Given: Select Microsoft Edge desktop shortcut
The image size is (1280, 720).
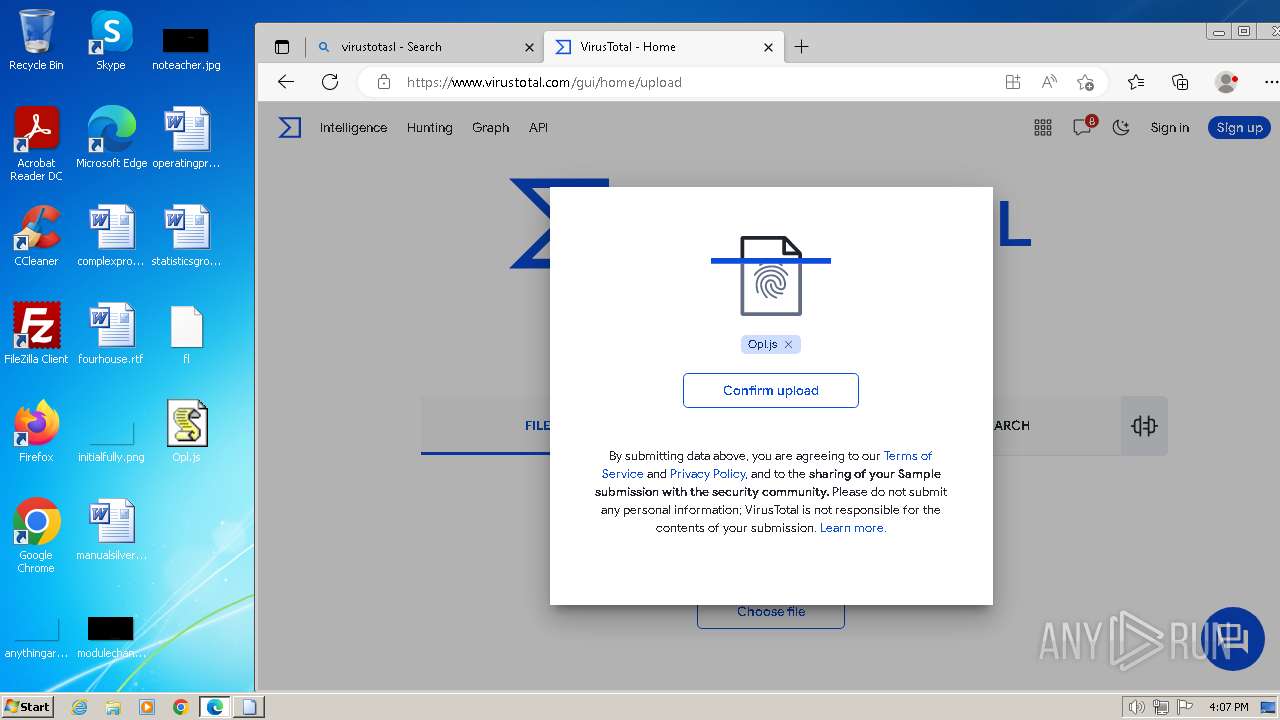Looking at the screenshot, I should tap(111, 138).
